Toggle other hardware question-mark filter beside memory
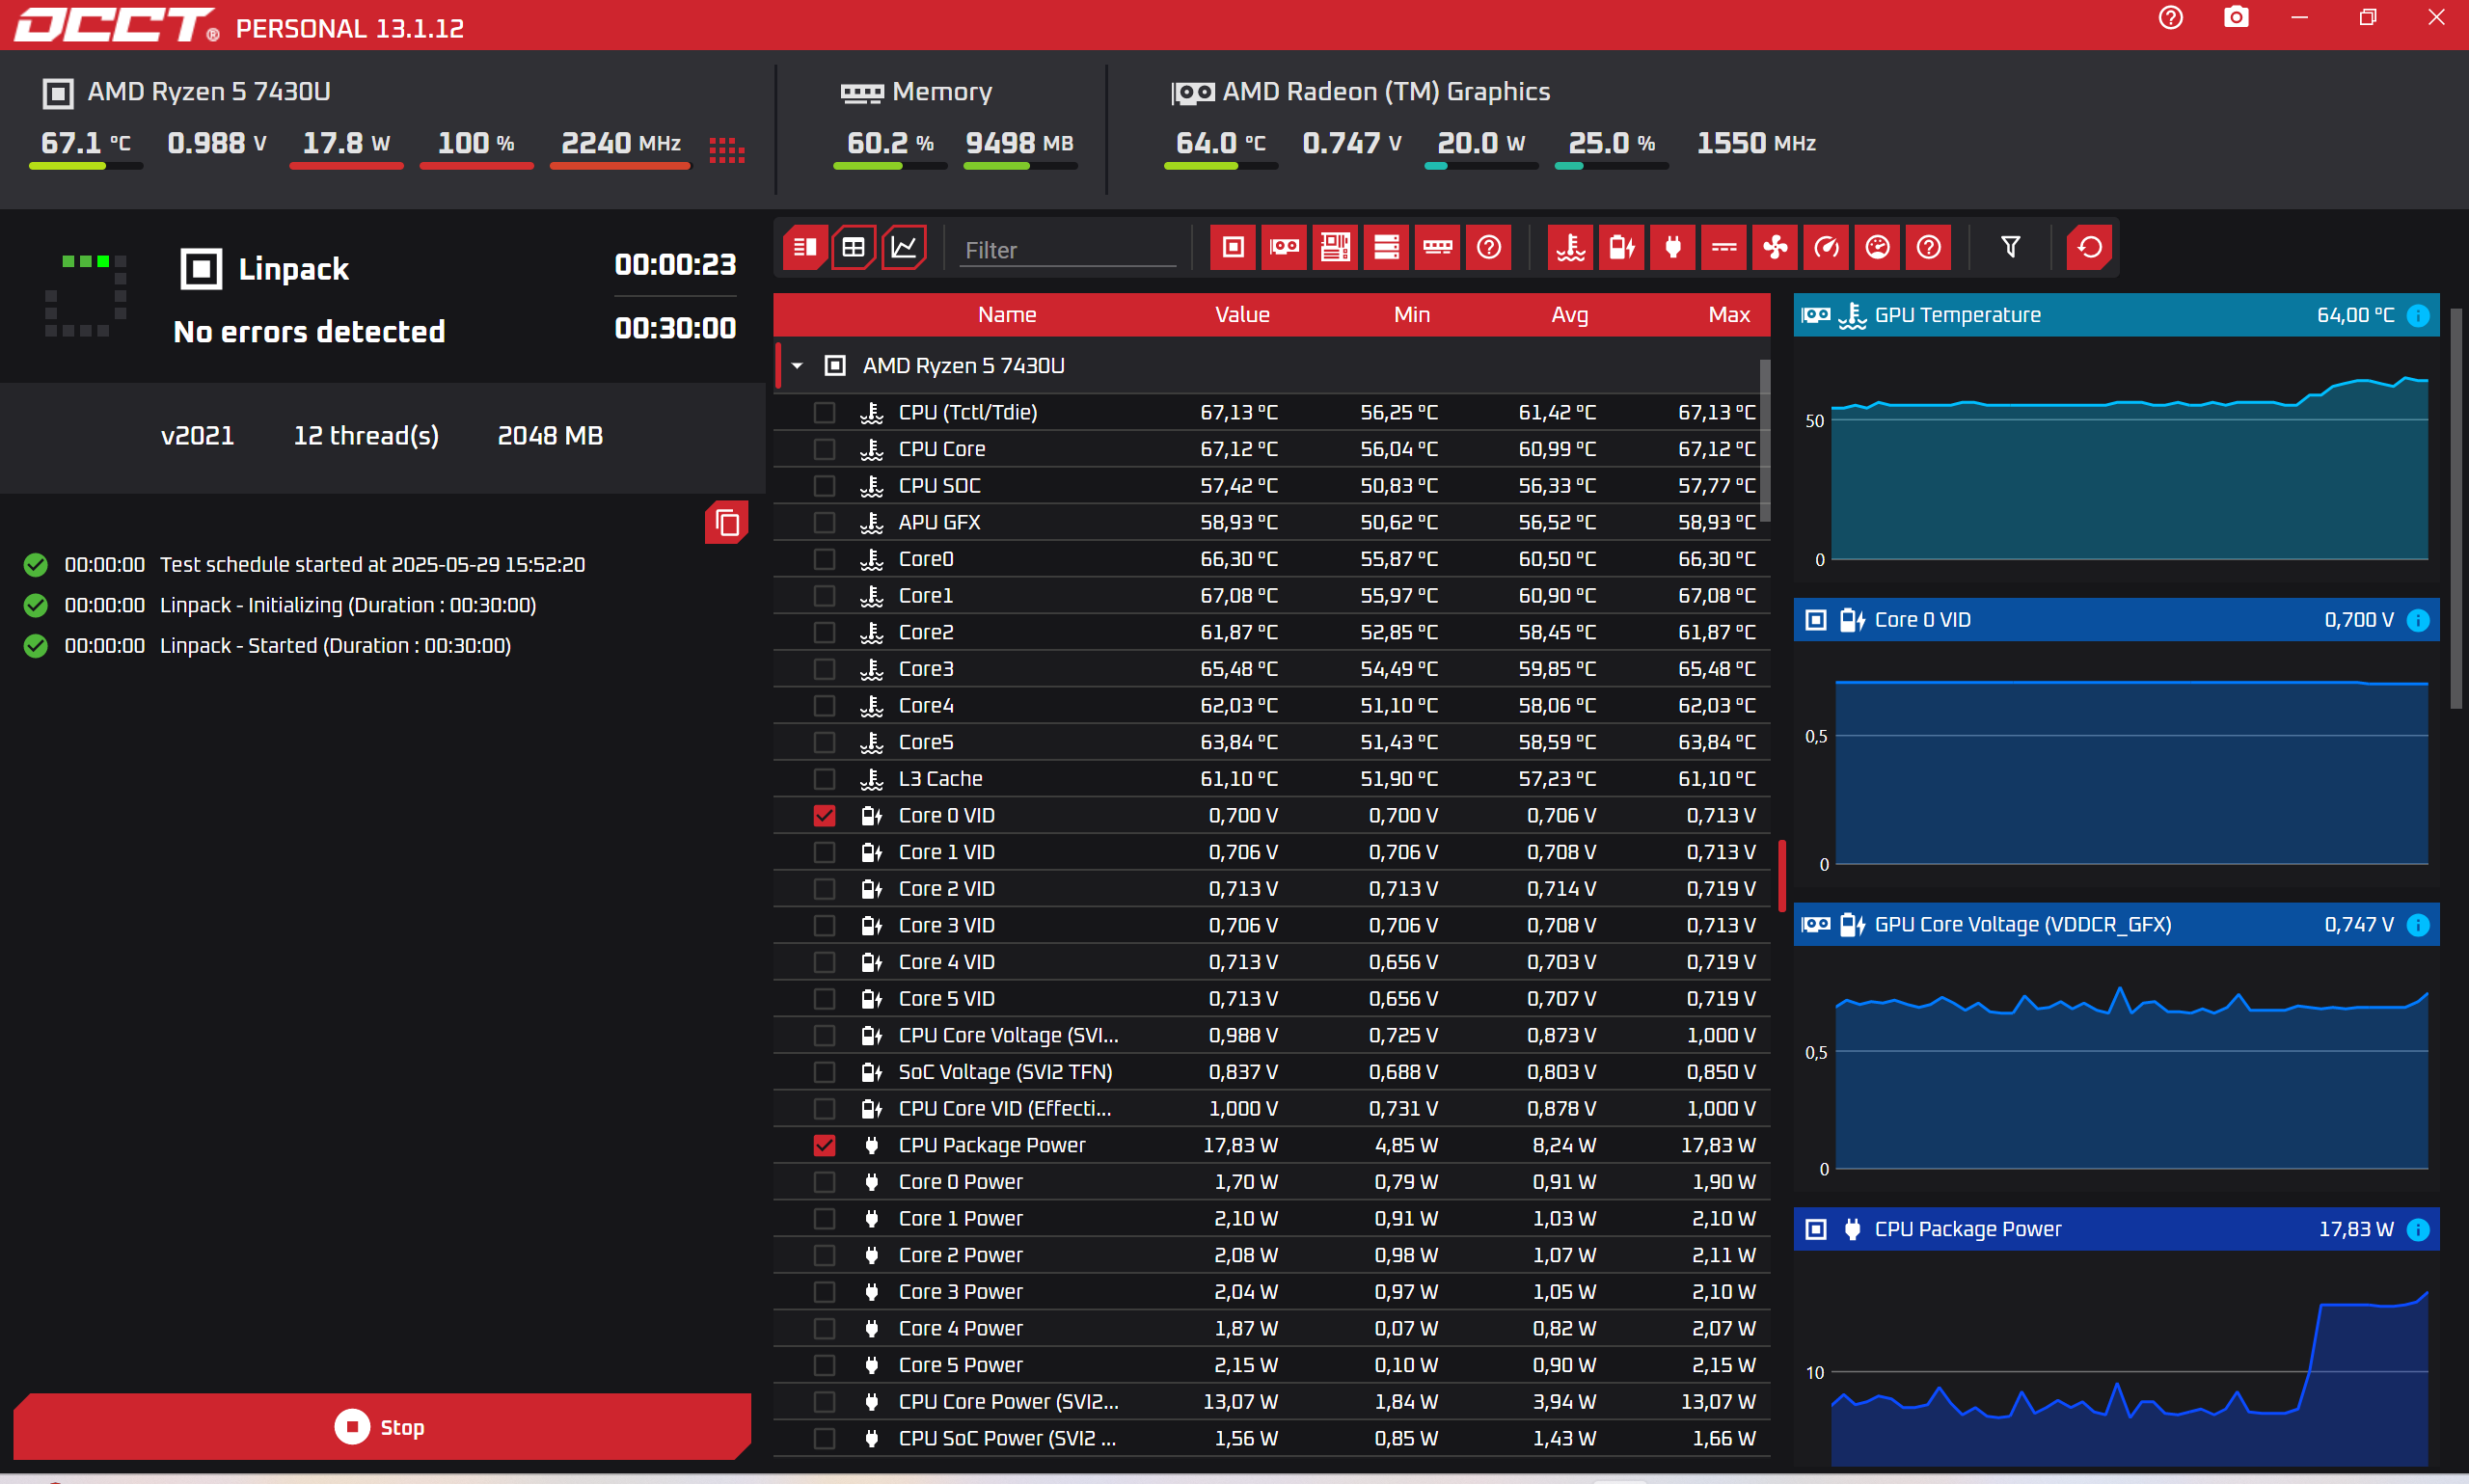Image resolution: width=2469 pixels, height=1484 pixels. pos(1488,247)
